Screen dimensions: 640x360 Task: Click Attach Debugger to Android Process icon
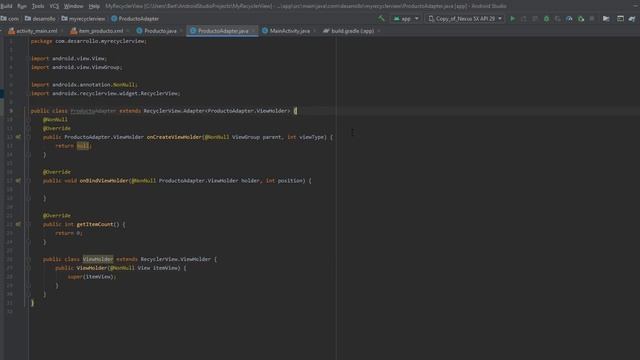tap(581, 19)
